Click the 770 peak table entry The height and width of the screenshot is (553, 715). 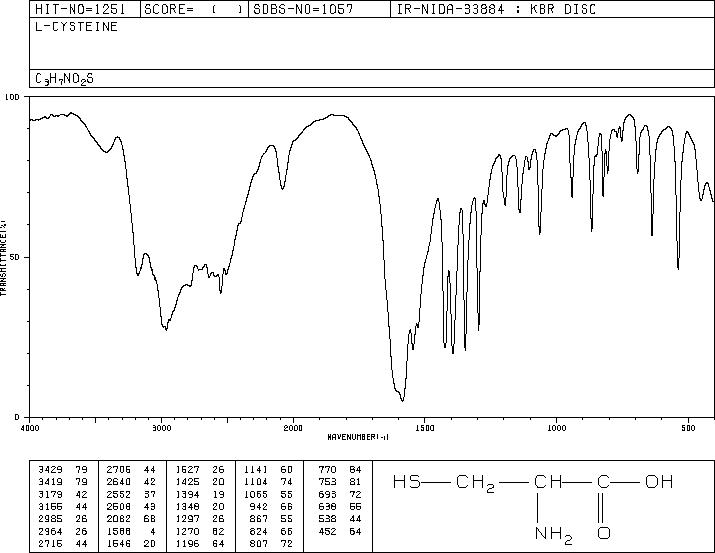point(327,470)
